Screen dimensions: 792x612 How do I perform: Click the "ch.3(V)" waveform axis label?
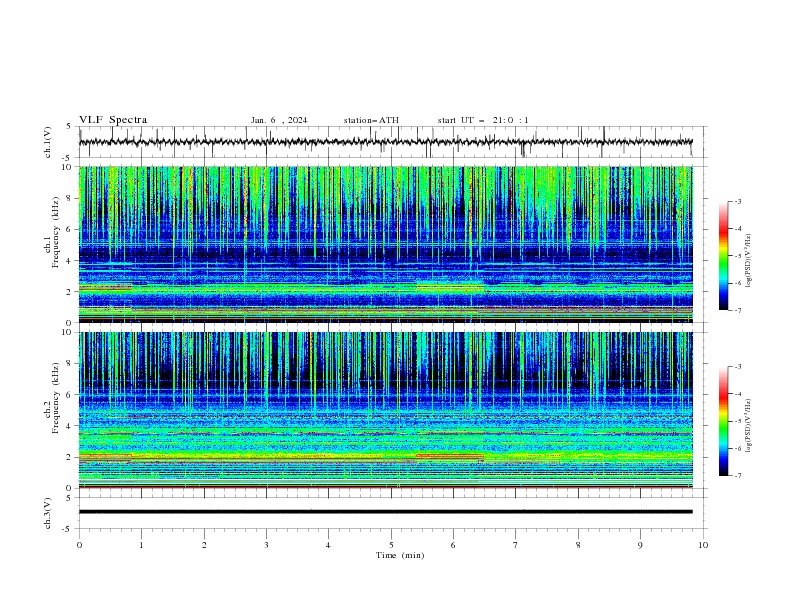click(48, 513)
